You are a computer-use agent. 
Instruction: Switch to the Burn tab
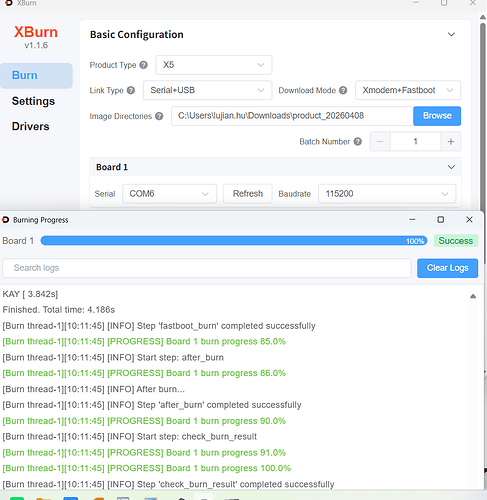point(36,76)
